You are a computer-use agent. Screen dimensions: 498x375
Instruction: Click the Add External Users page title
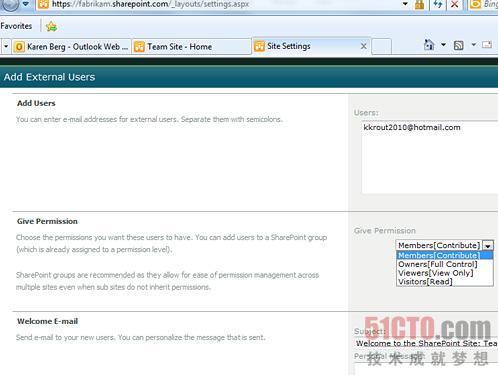[x=49, y=77]
